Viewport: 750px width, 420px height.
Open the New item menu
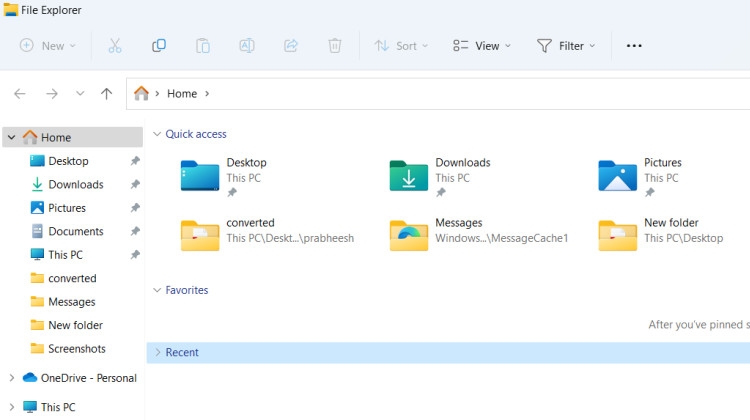tap(47, 46)
